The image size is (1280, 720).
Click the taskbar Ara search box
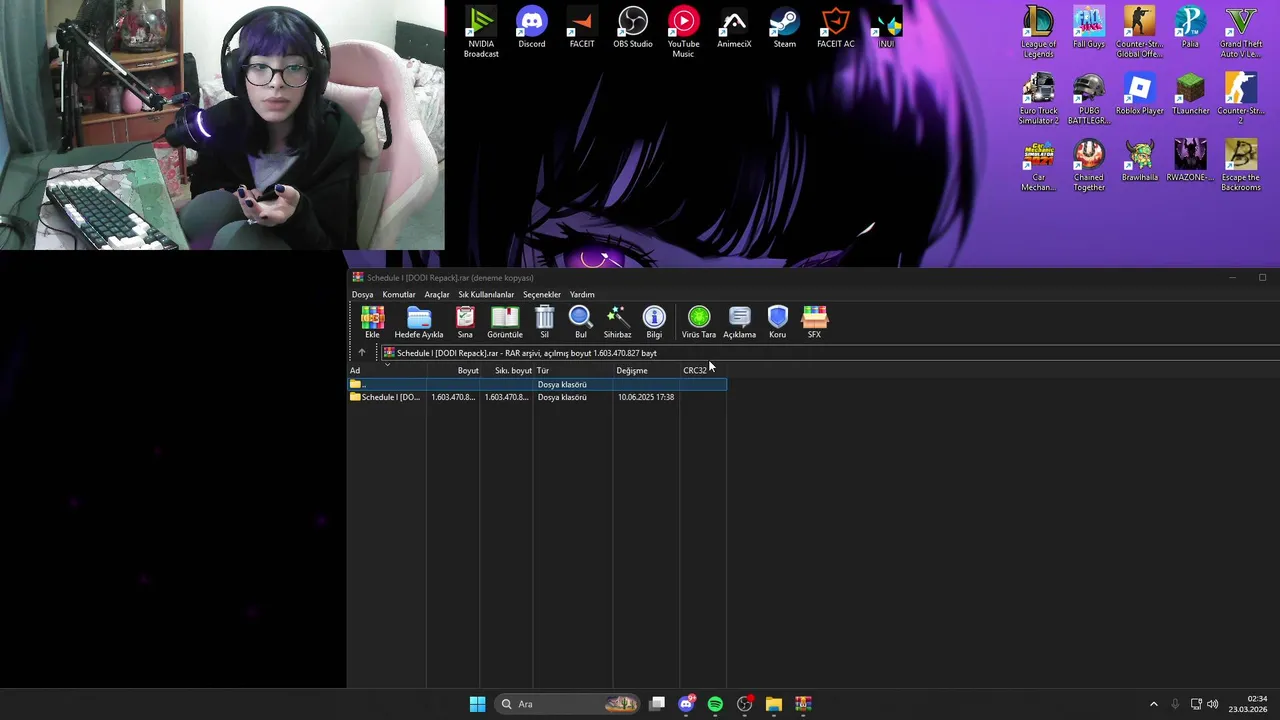pyautogui.click(x=569, y=704)
